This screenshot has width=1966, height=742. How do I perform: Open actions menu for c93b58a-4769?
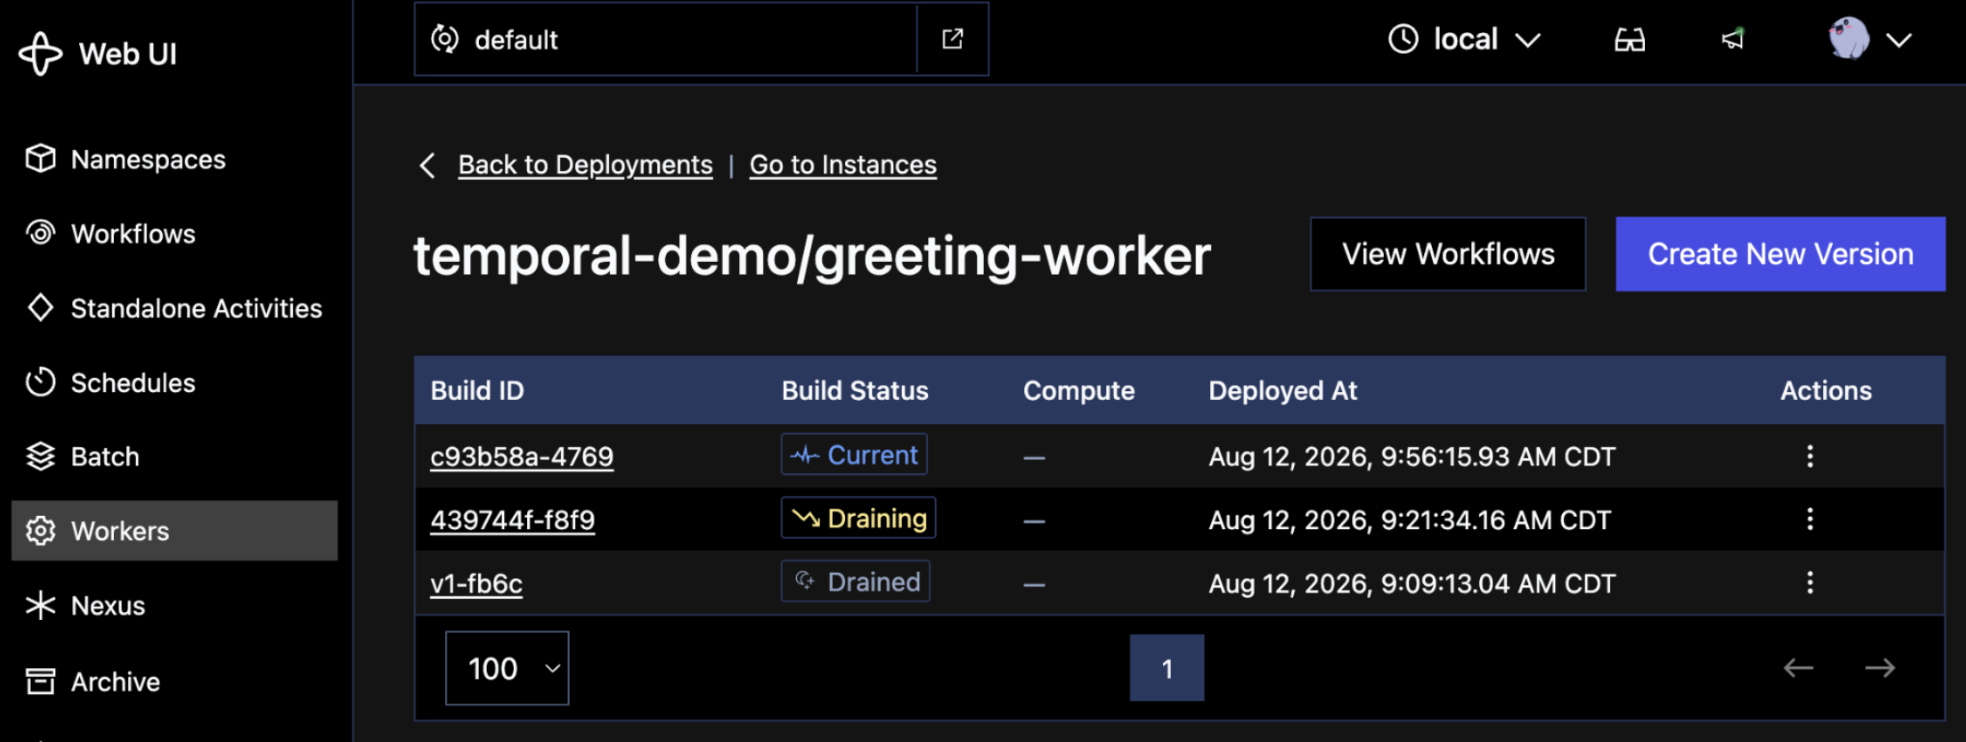(1810, 456)
